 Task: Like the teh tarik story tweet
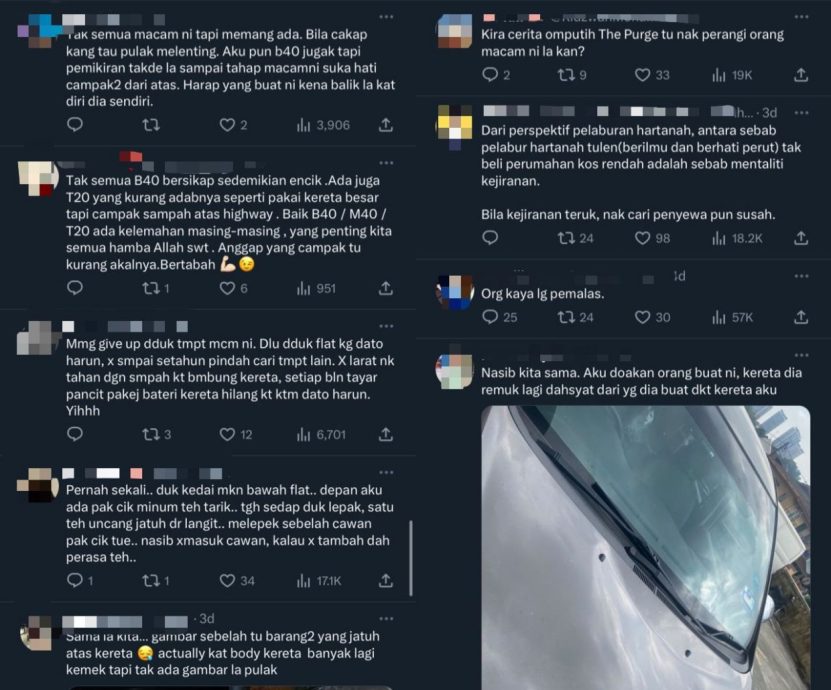(x=227, y=580)
